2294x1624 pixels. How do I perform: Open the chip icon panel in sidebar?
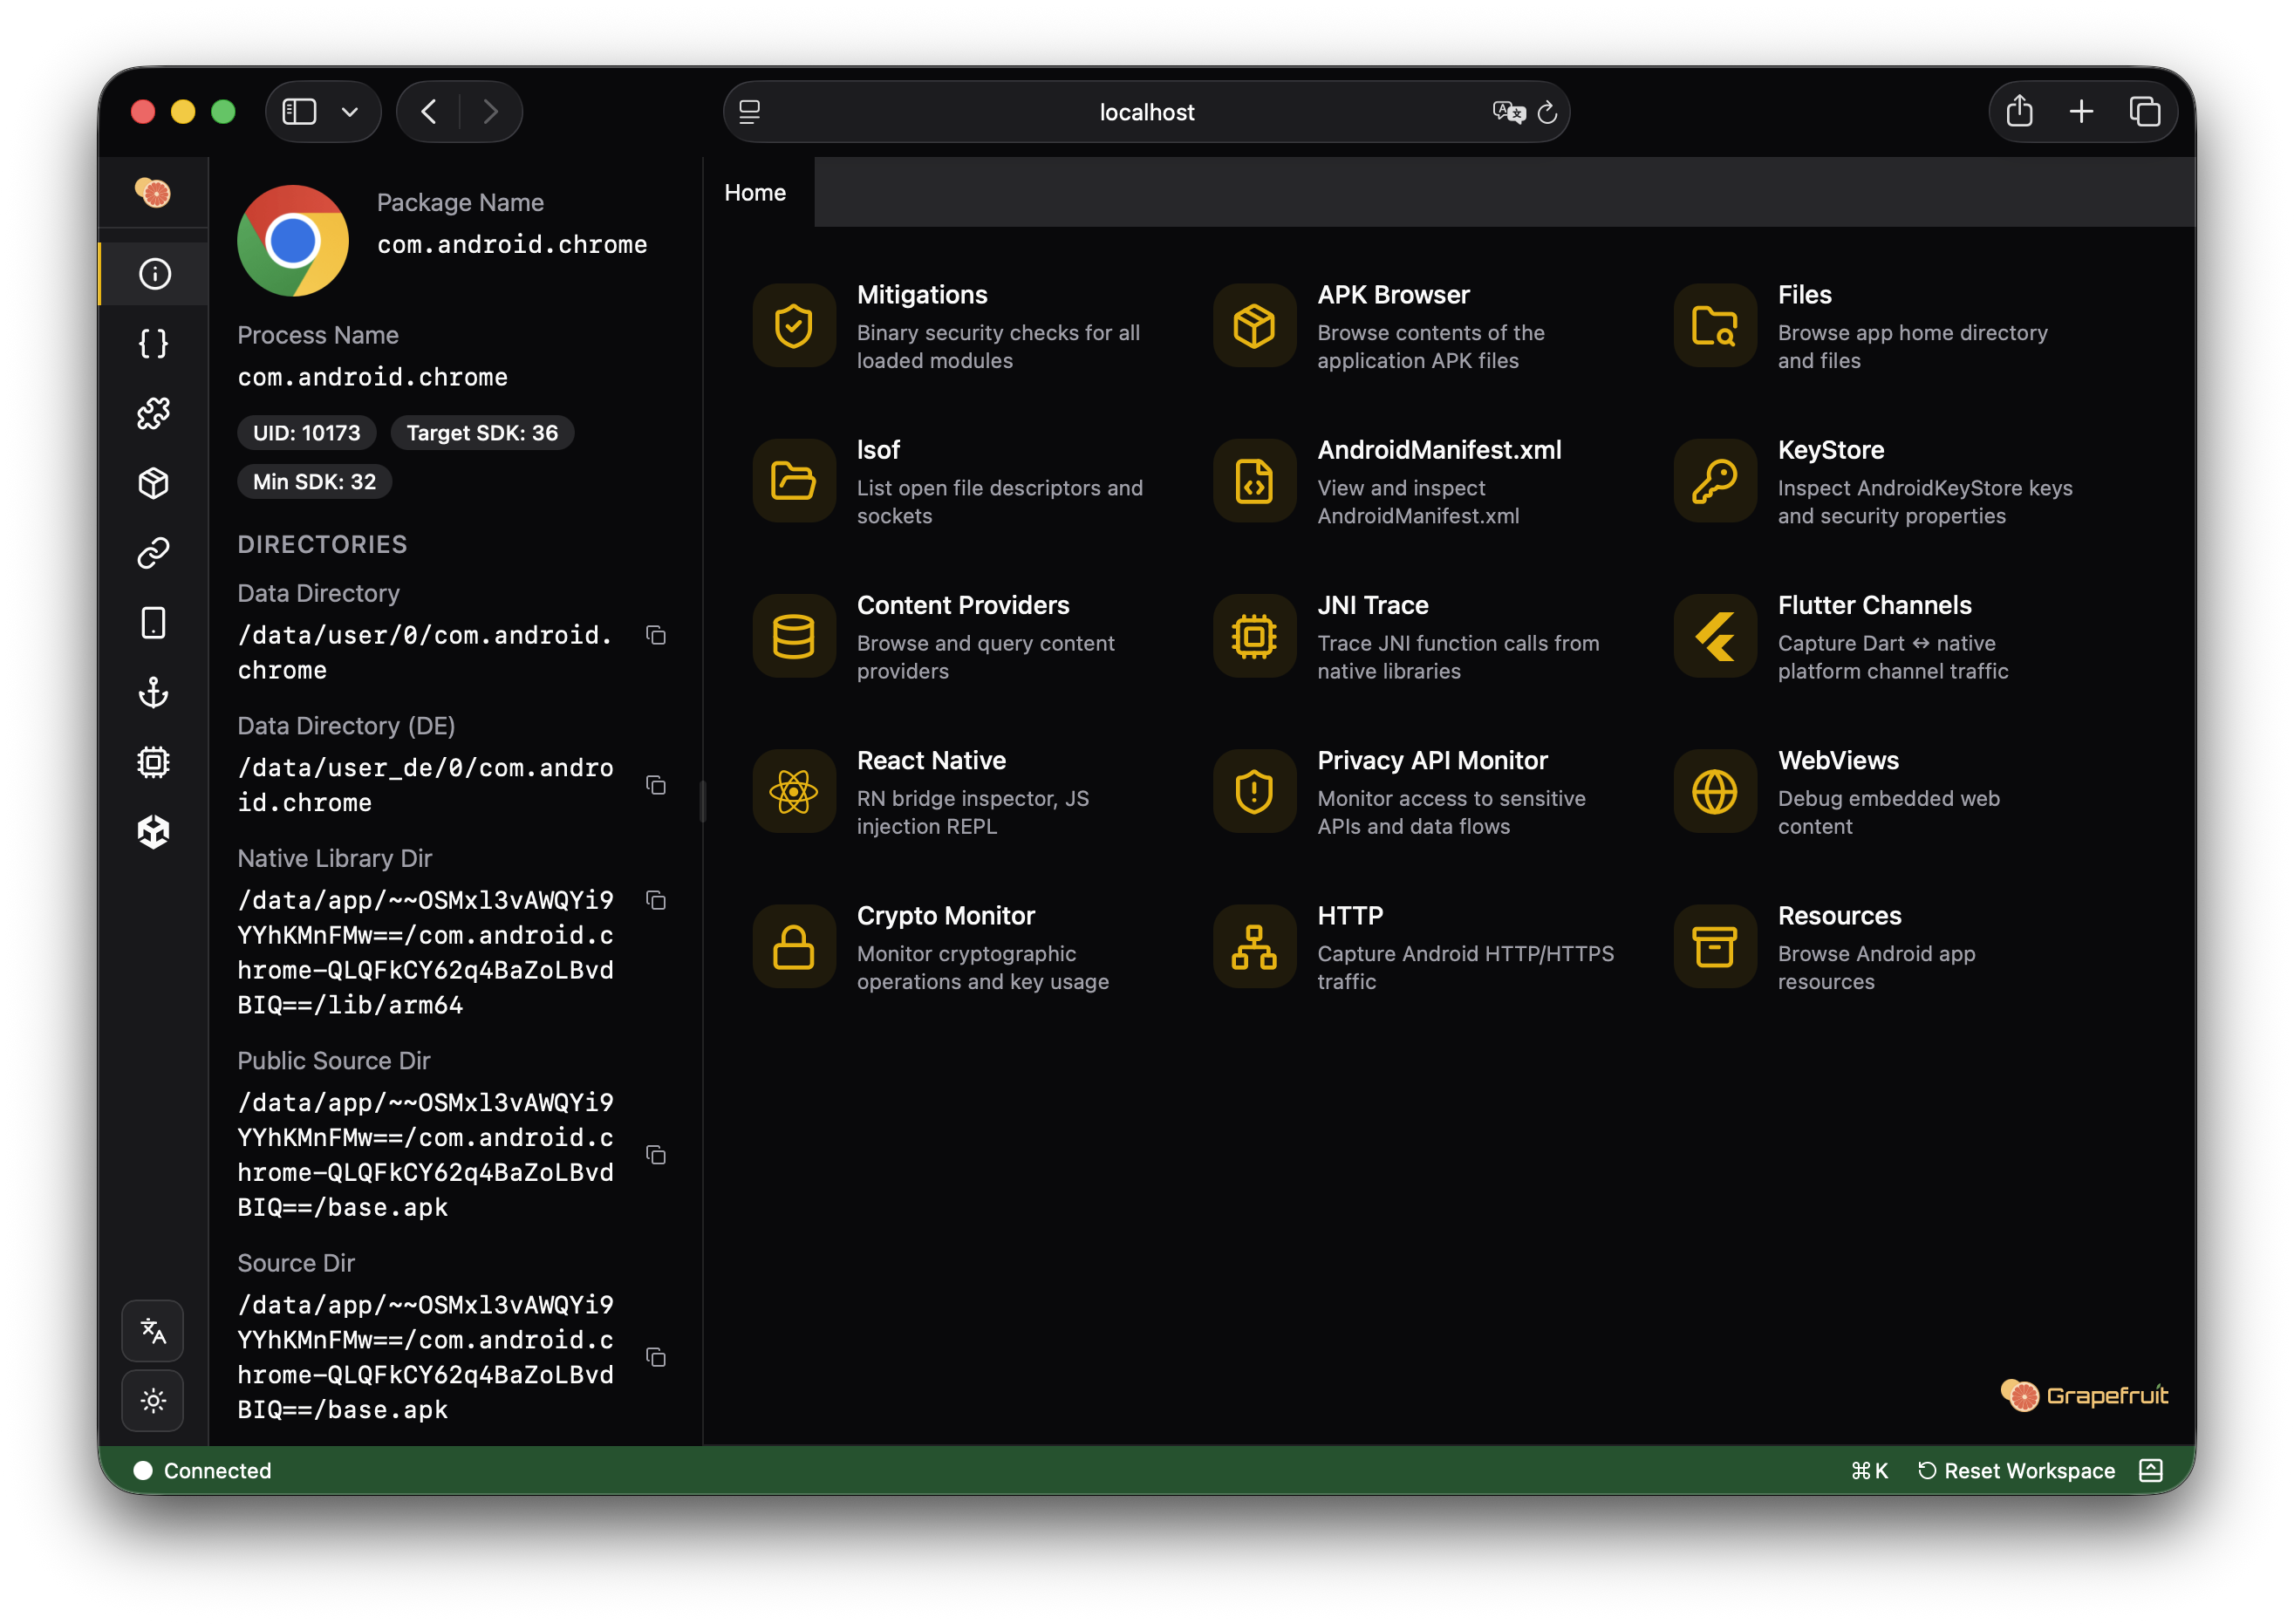(x=152, y=762)
